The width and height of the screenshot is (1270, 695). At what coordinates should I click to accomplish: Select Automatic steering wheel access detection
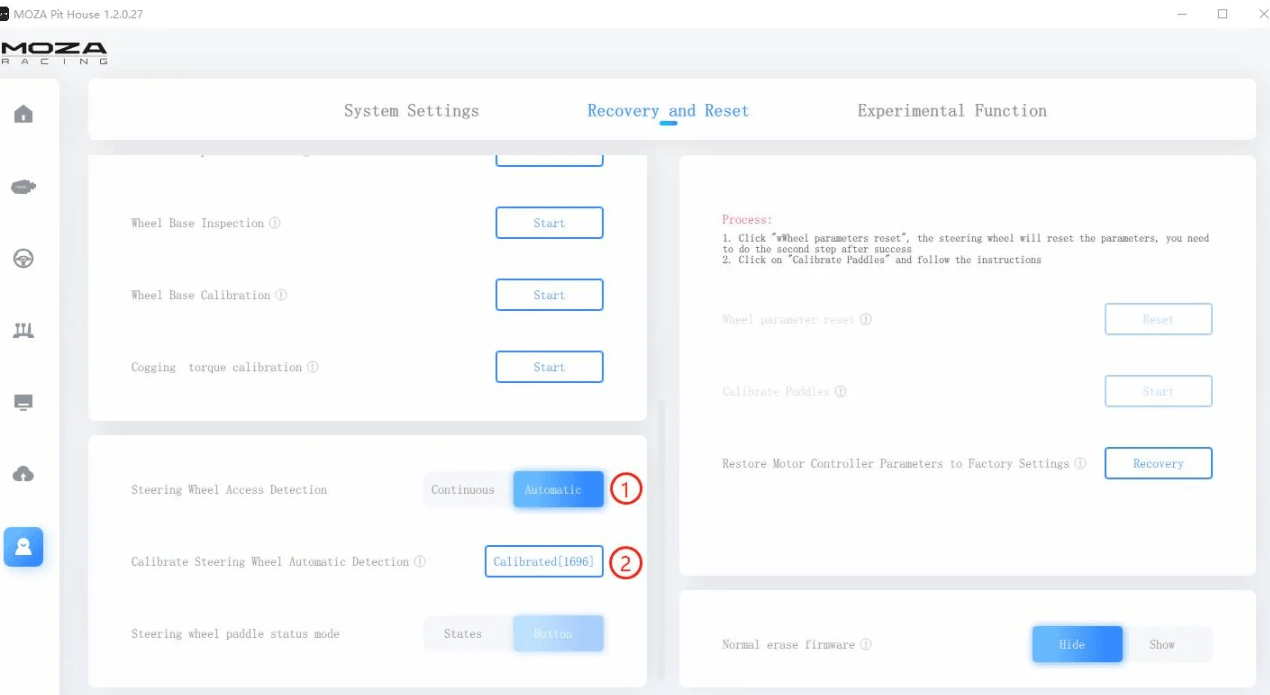[x=558, y=490]
